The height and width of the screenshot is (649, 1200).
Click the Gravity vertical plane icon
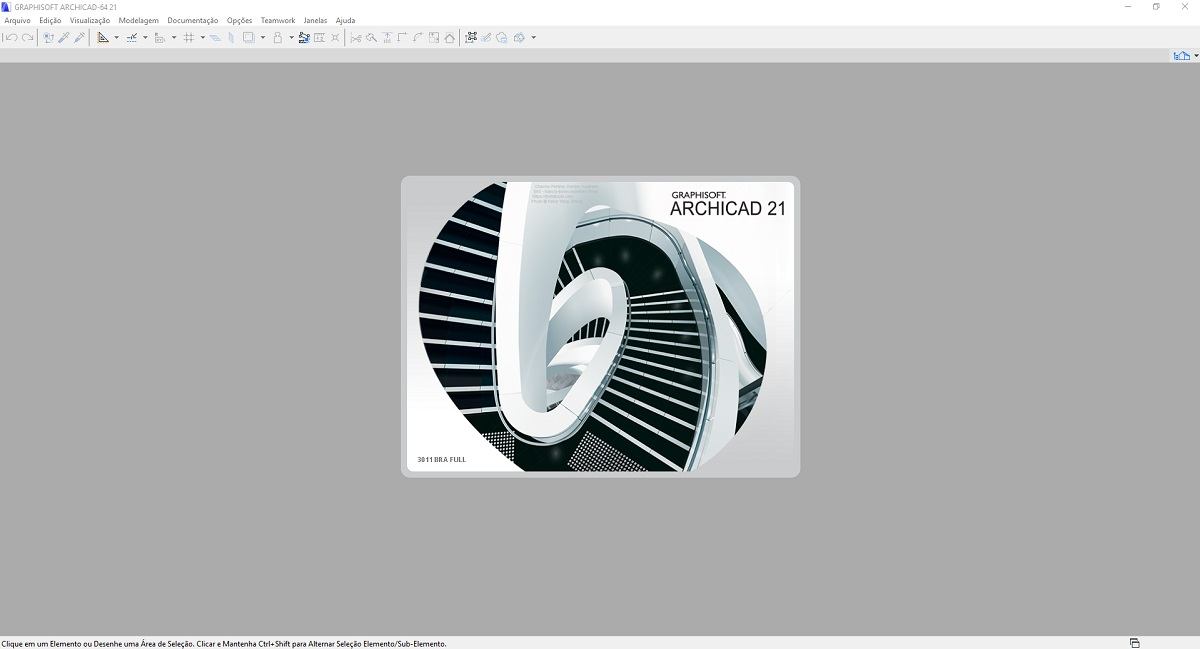(231, 38)
